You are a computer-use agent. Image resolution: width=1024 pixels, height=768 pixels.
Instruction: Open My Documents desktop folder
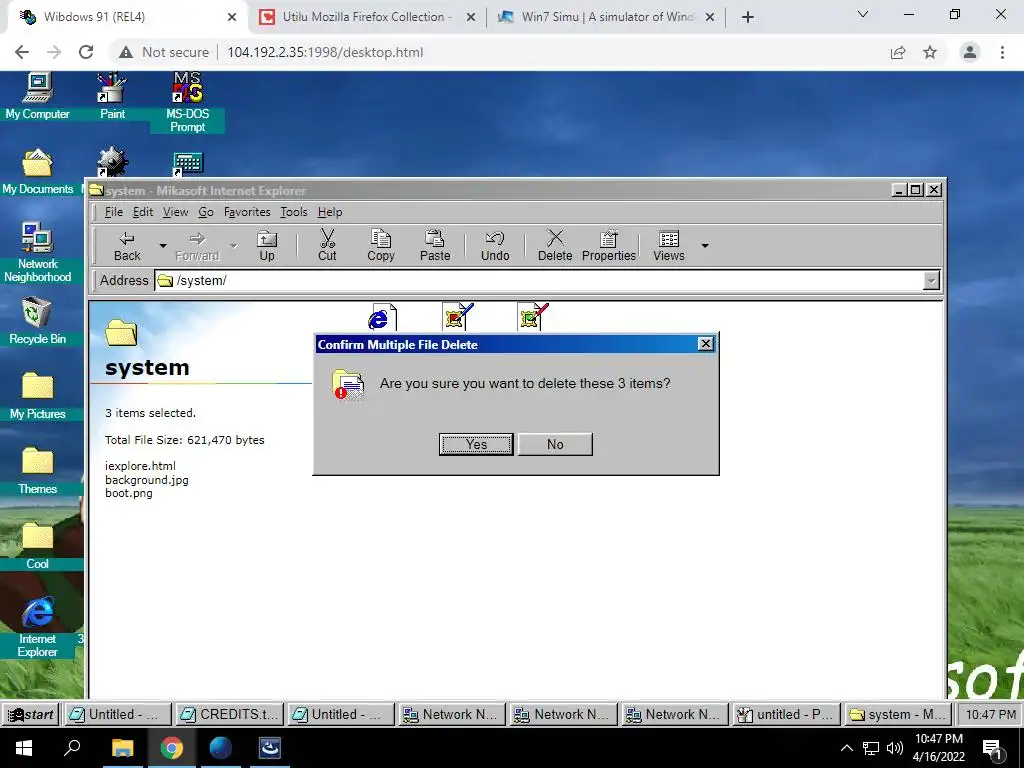[x=37, y=172]
